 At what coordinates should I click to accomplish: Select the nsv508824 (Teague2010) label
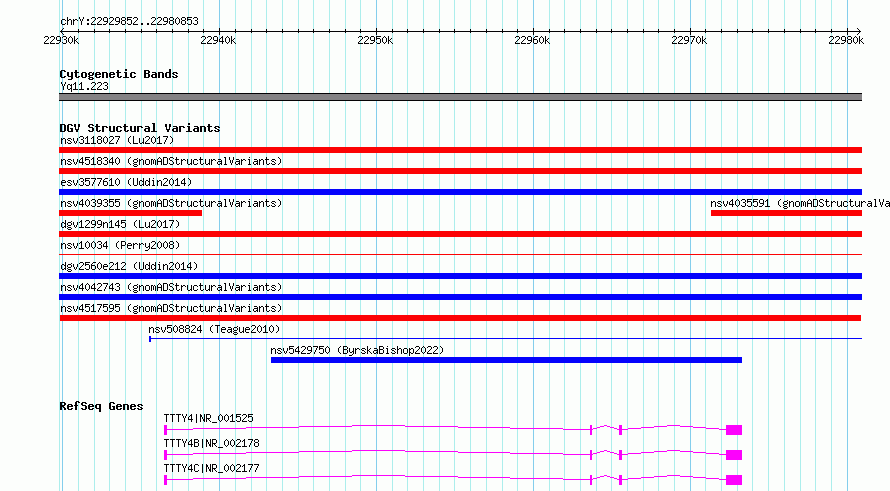click(x=214, y=329)
